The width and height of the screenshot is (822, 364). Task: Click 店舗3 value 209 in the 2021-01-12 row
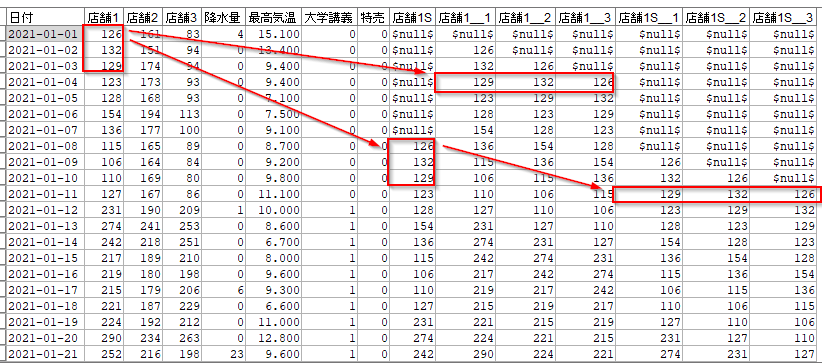coord(181,210)
